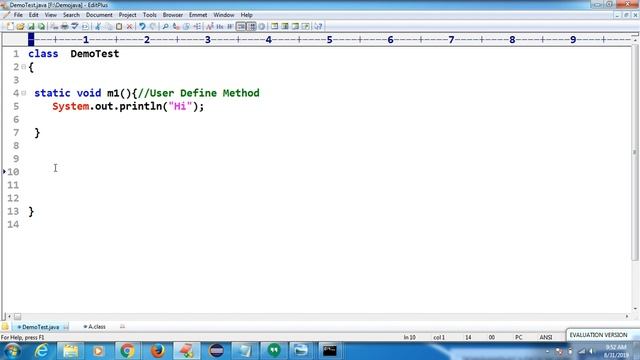640x360 pixels.
Task: Open the Project menu
Action: click(127, 15)
